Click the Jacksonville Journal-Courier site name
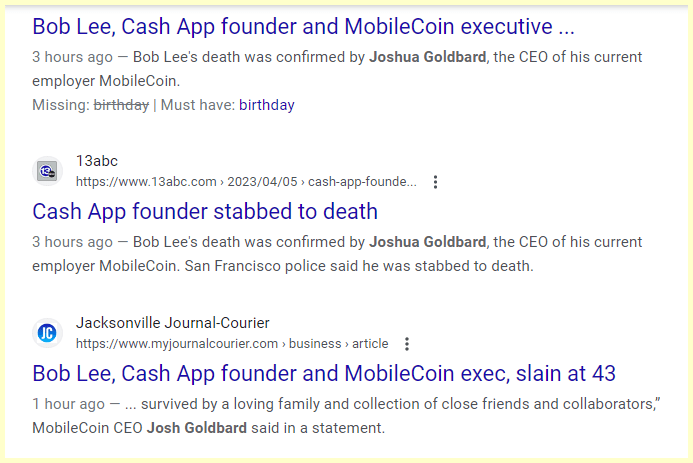The width and height of the screenshot is (693, 463). 172,323
